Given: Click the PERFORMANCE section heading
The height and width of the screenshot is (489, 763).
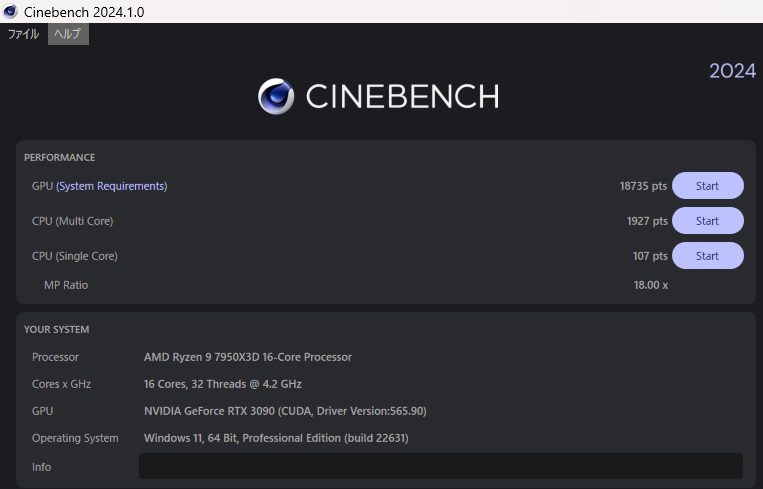Looking at the screenshot, I should coord(59,158).
